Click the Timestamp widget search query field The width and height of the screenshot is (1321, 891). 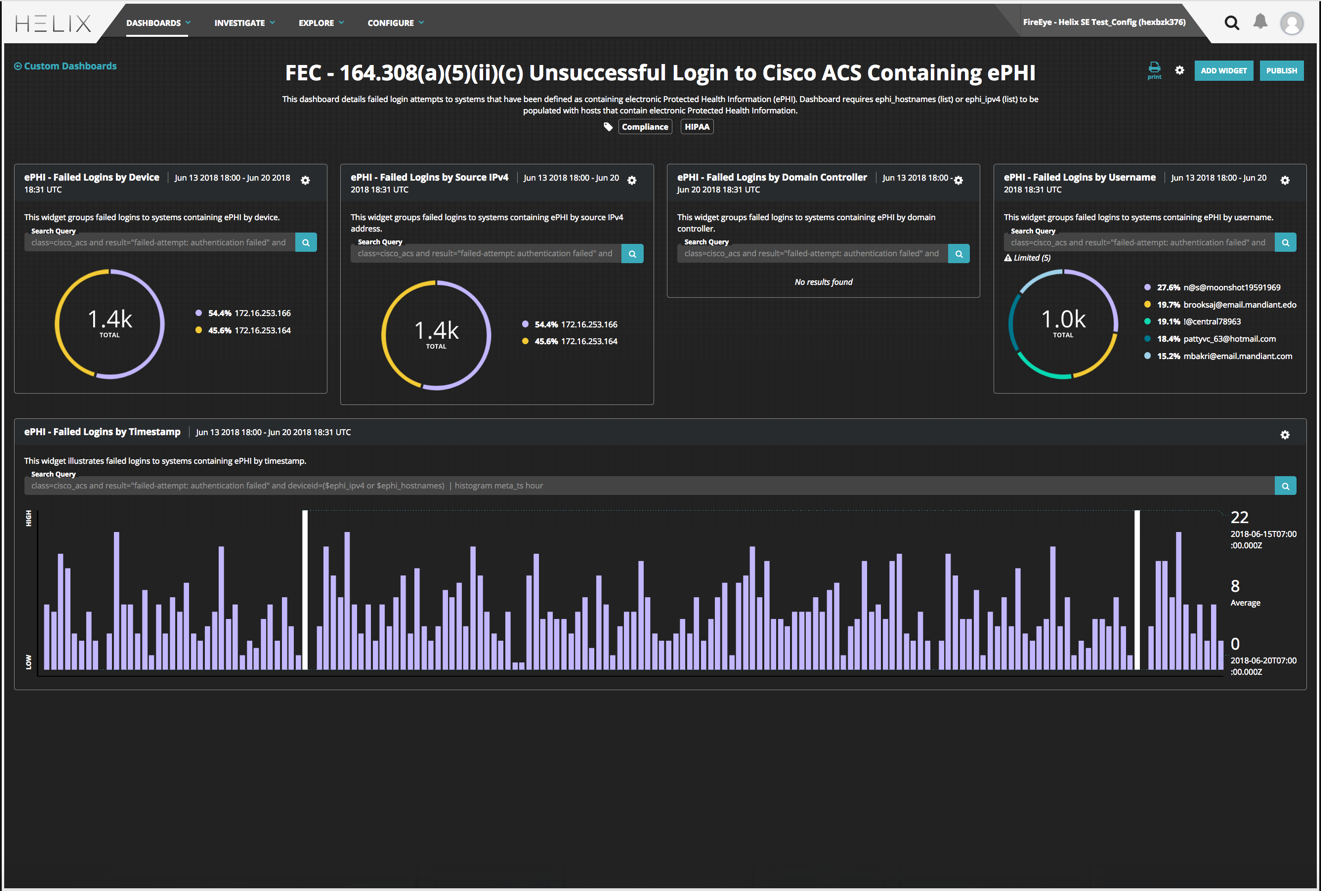click(650, 486)
